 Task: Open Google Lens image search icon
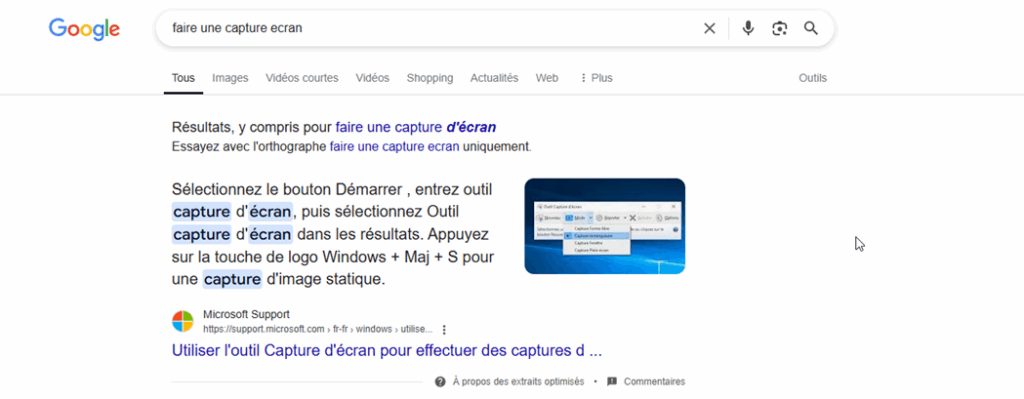(779, 29)
